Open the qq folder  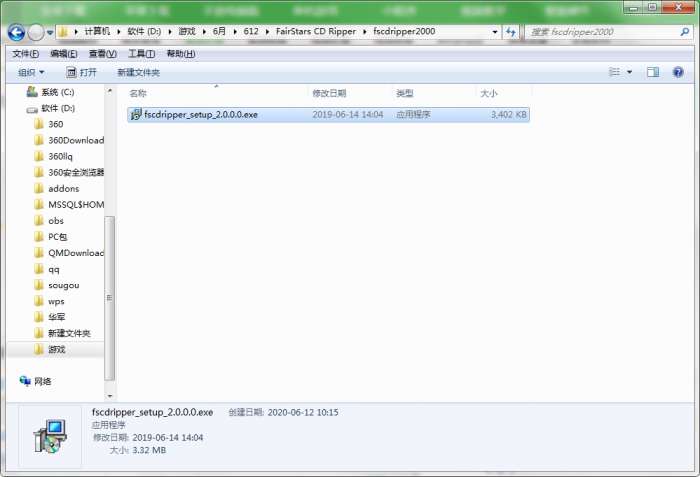tap(46, 269)
